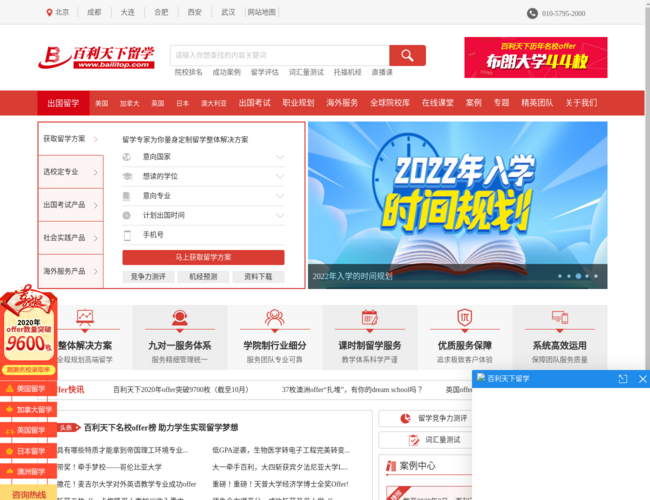Open the 在线课堂 menu item
Screen dimensions: 650x500
438,103
